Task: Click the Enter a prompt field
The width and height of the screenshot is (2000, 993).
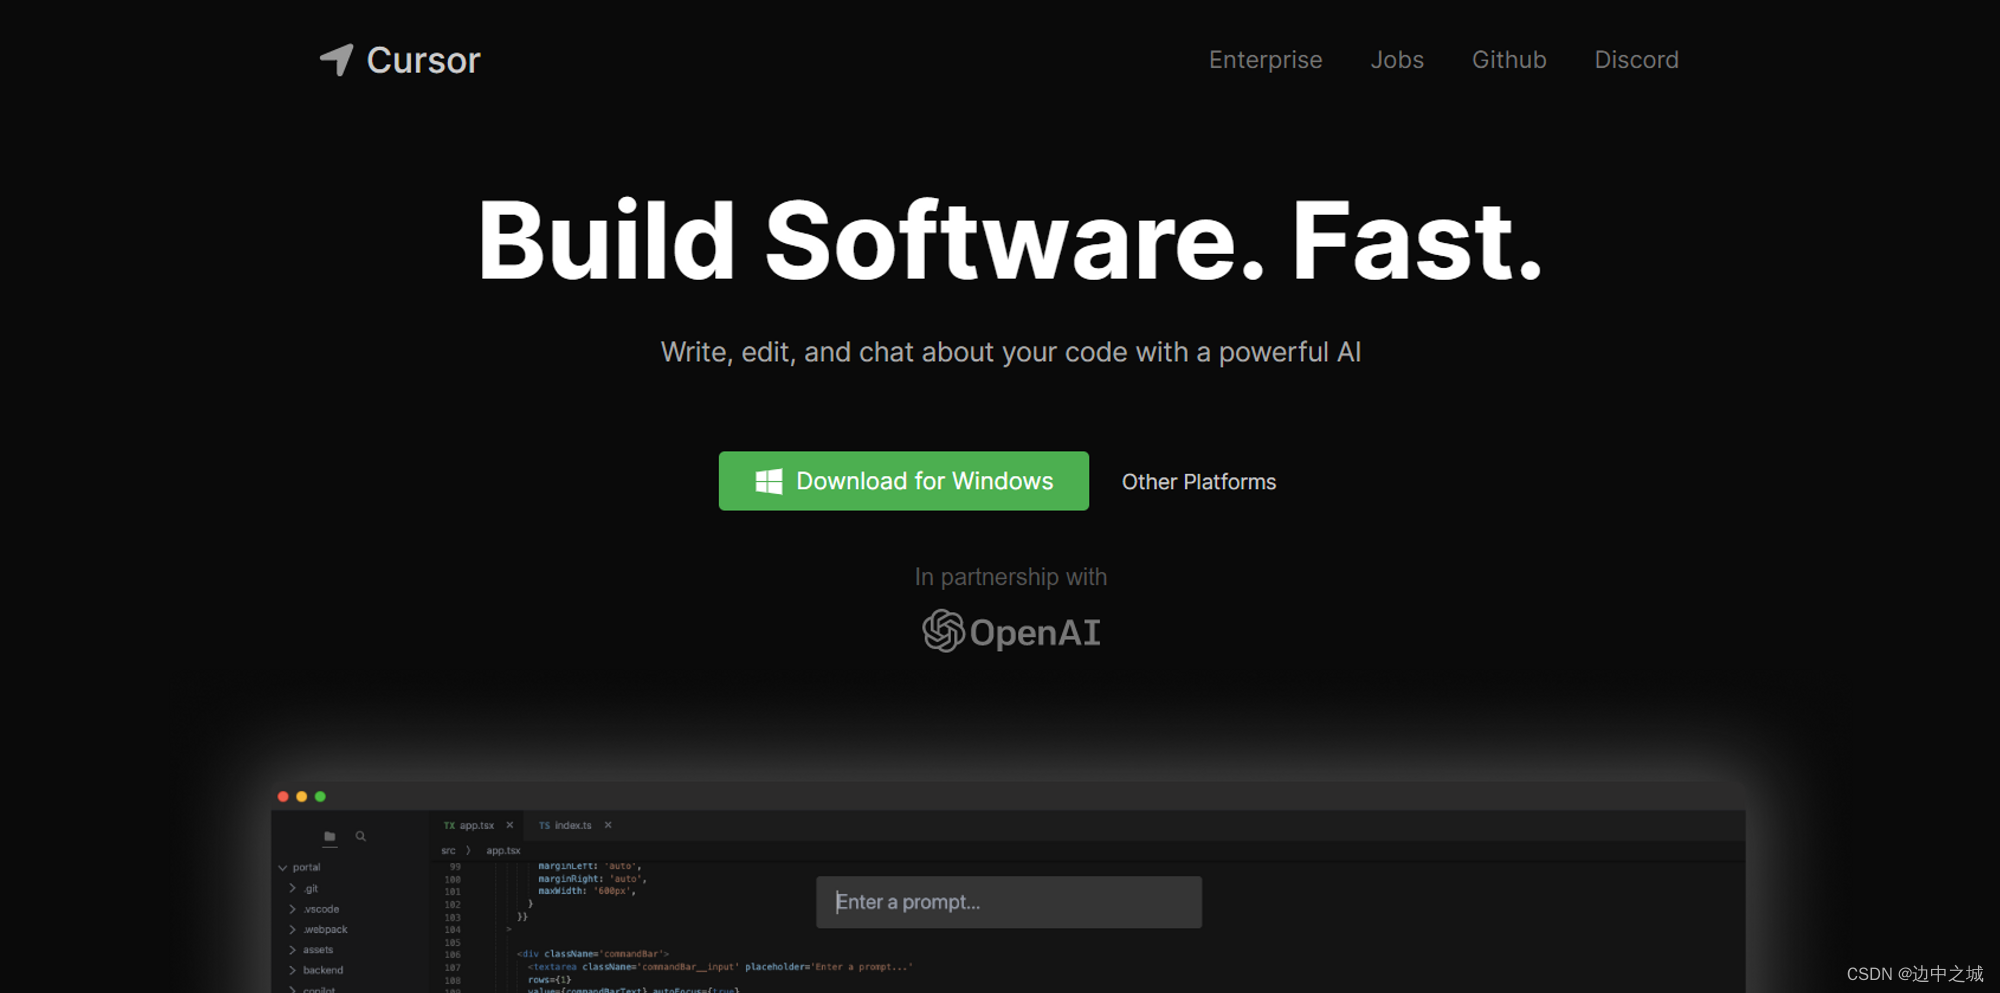Action: (1009, 902)
